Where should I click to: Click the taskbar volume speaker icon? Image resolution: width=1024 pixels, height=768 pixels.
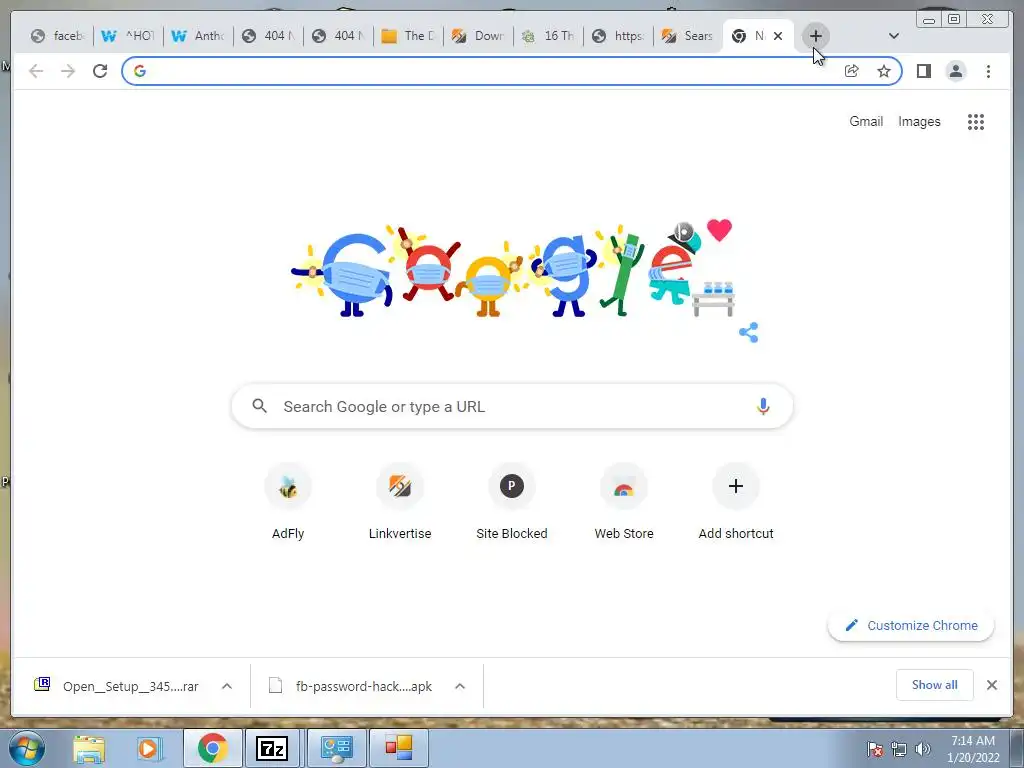click(923, 749)
